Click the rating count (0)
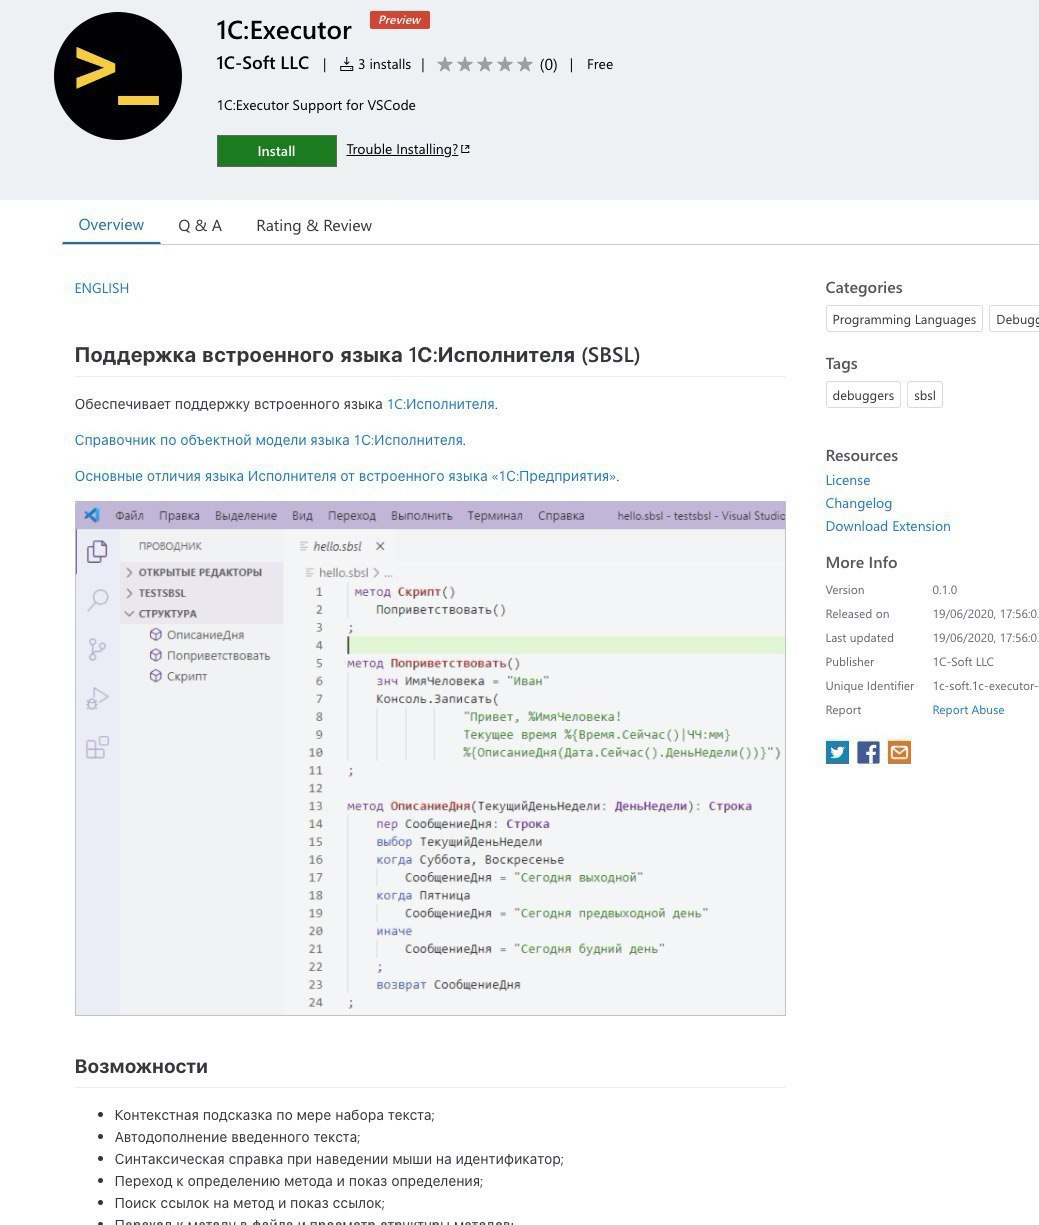1039x1225 pixels. (x=549, y=65)
